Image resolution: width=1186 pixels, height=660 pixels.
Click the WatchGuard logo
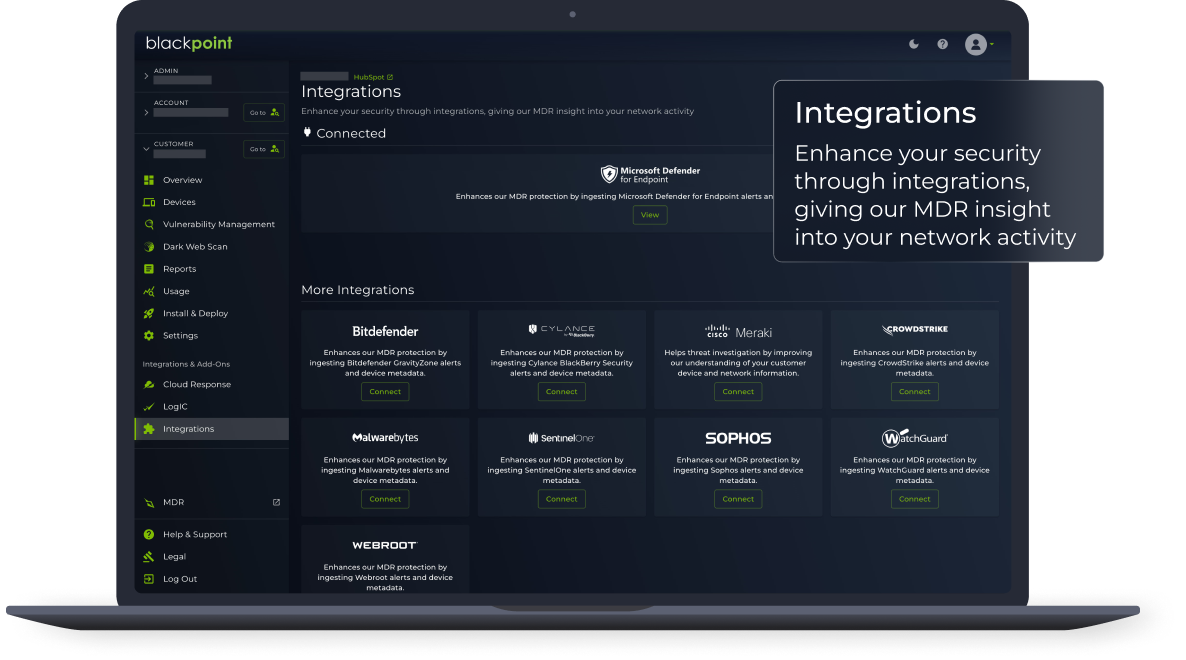pos(914,438)
